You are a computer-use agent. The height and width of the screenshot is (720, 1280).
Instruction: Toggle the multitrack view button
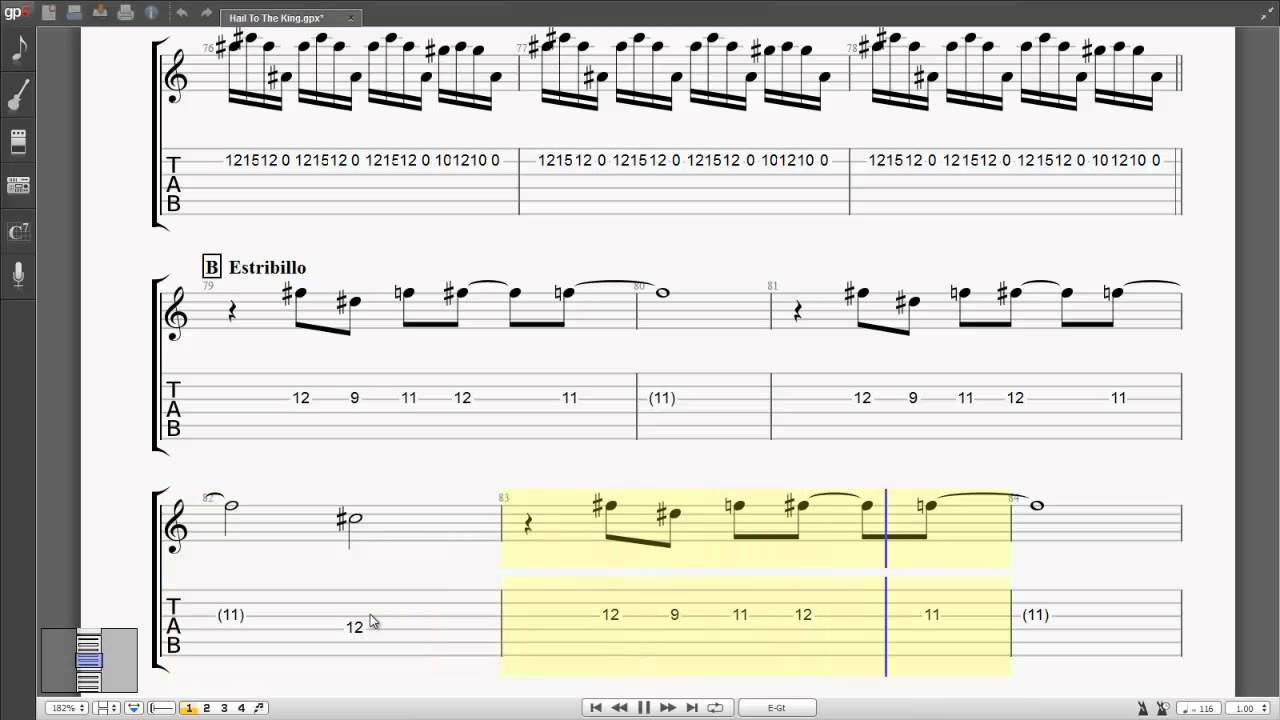[134, 708]
